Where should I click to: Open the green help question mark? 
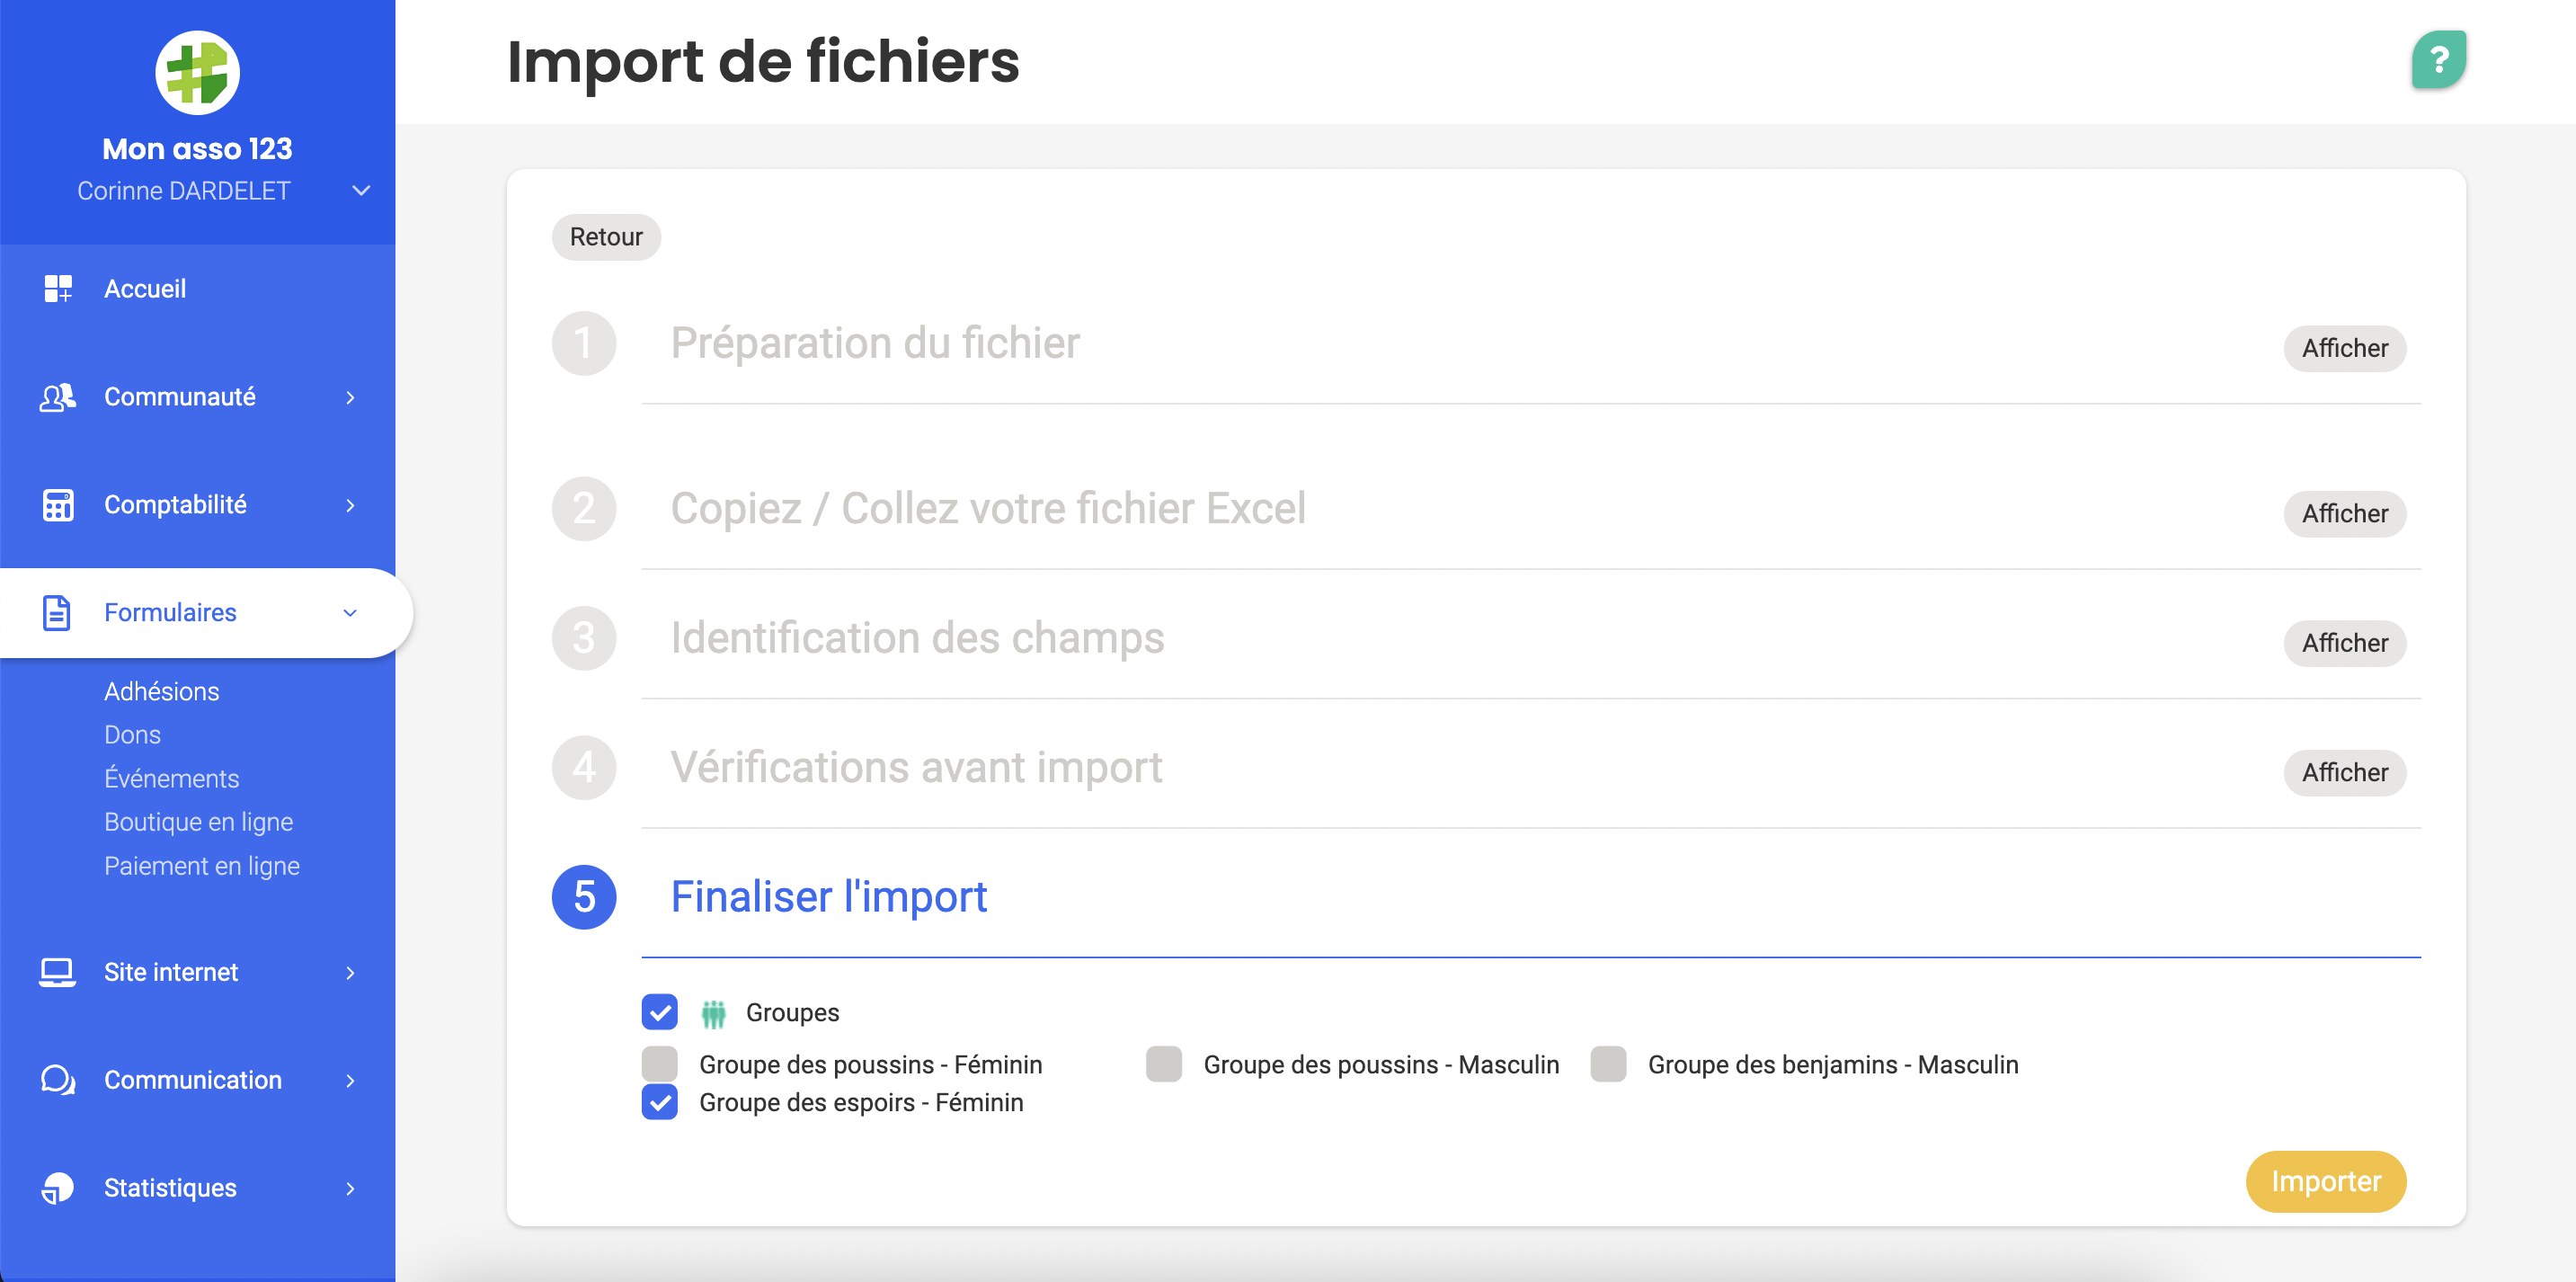click(2438, 60)
